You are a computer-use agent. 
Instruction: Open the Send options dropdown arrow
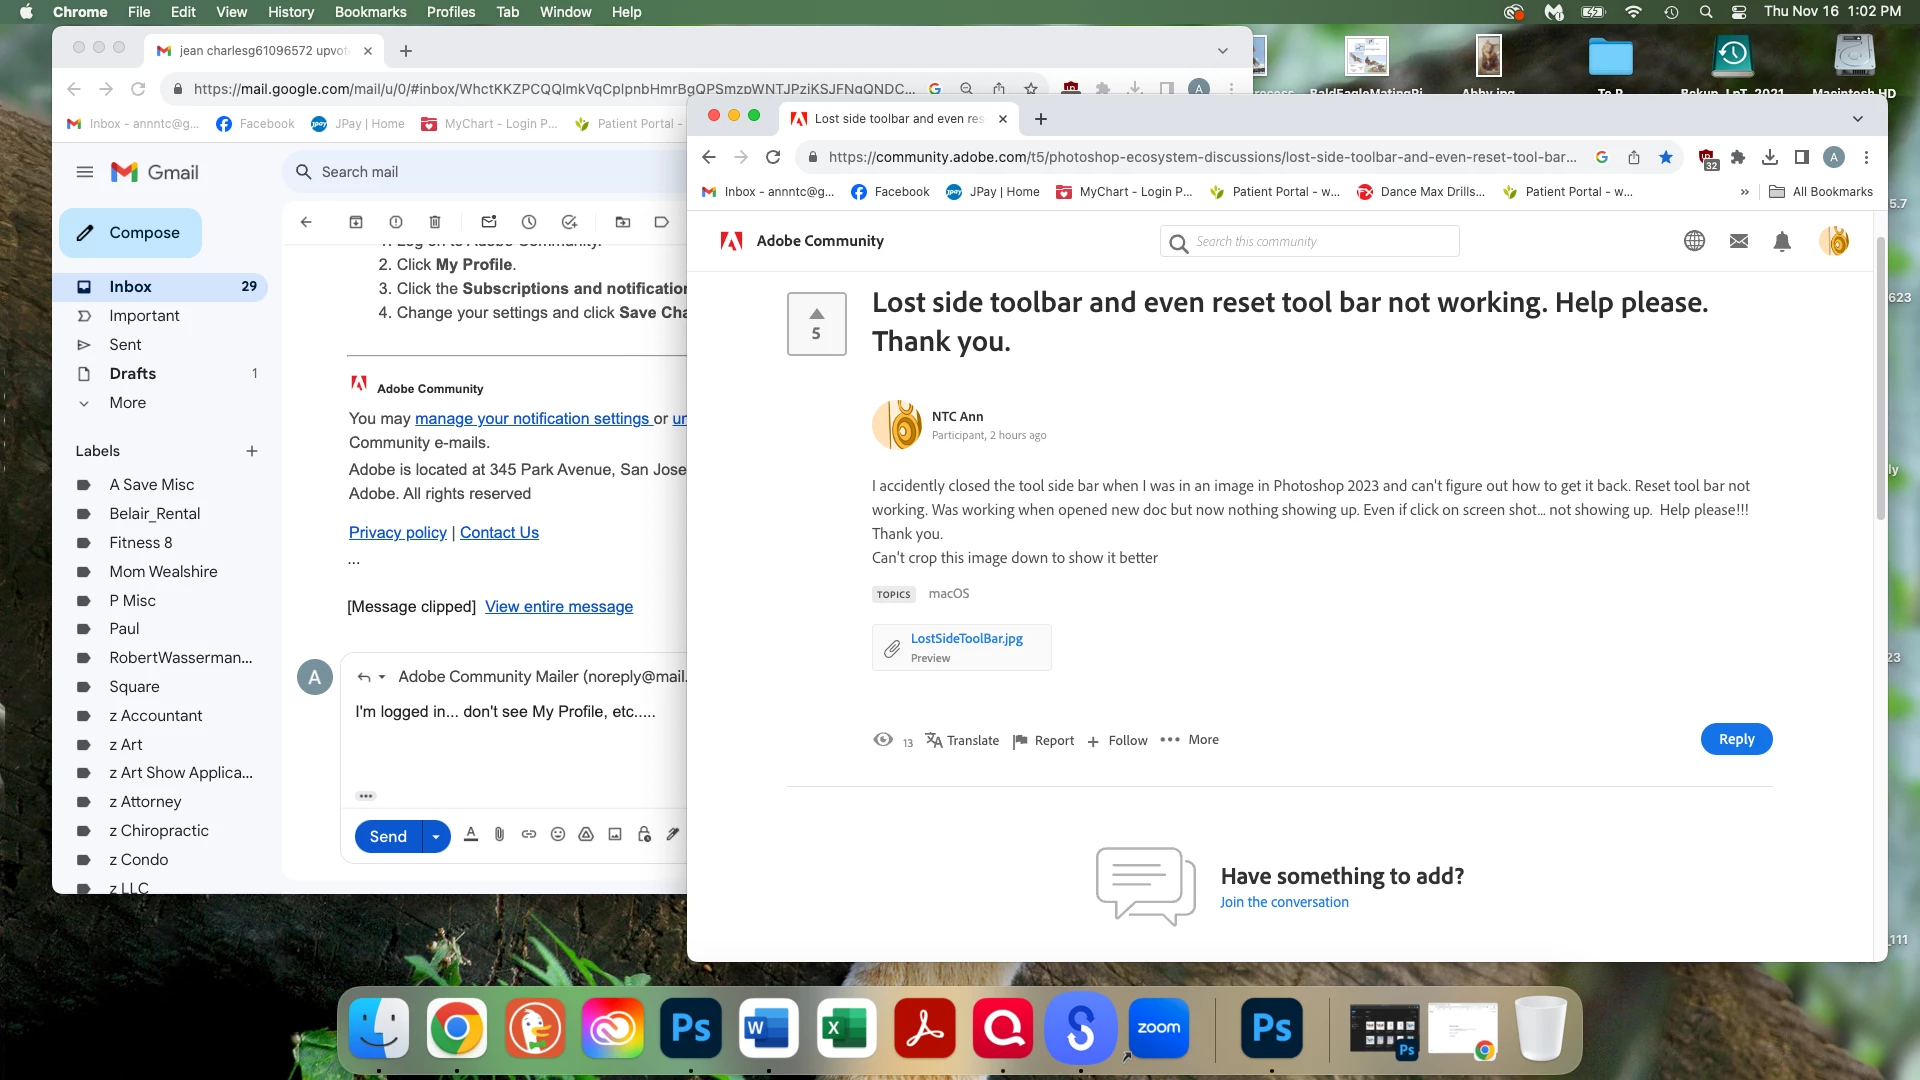click(436, 836)
